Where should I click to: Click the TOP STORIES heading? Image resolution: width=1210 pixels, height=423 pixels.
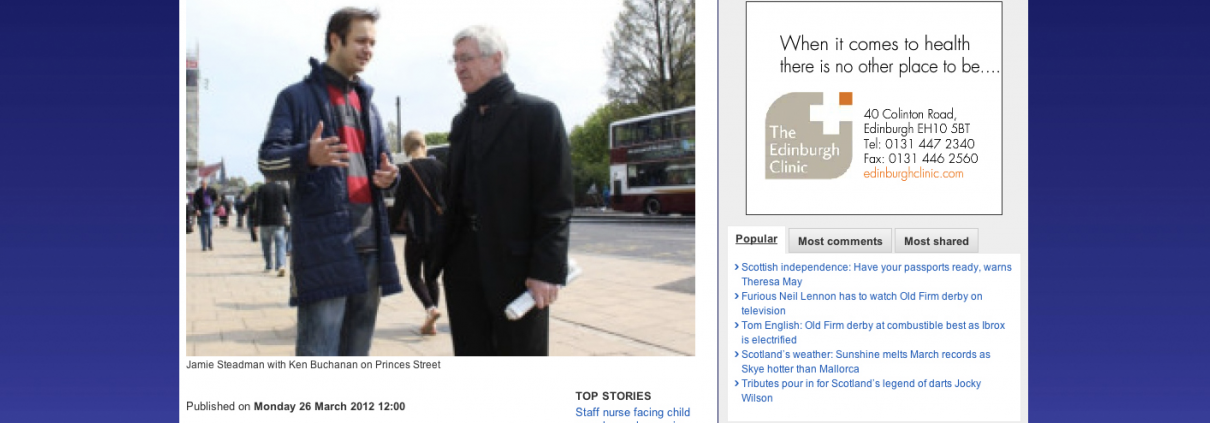point(613,396)
